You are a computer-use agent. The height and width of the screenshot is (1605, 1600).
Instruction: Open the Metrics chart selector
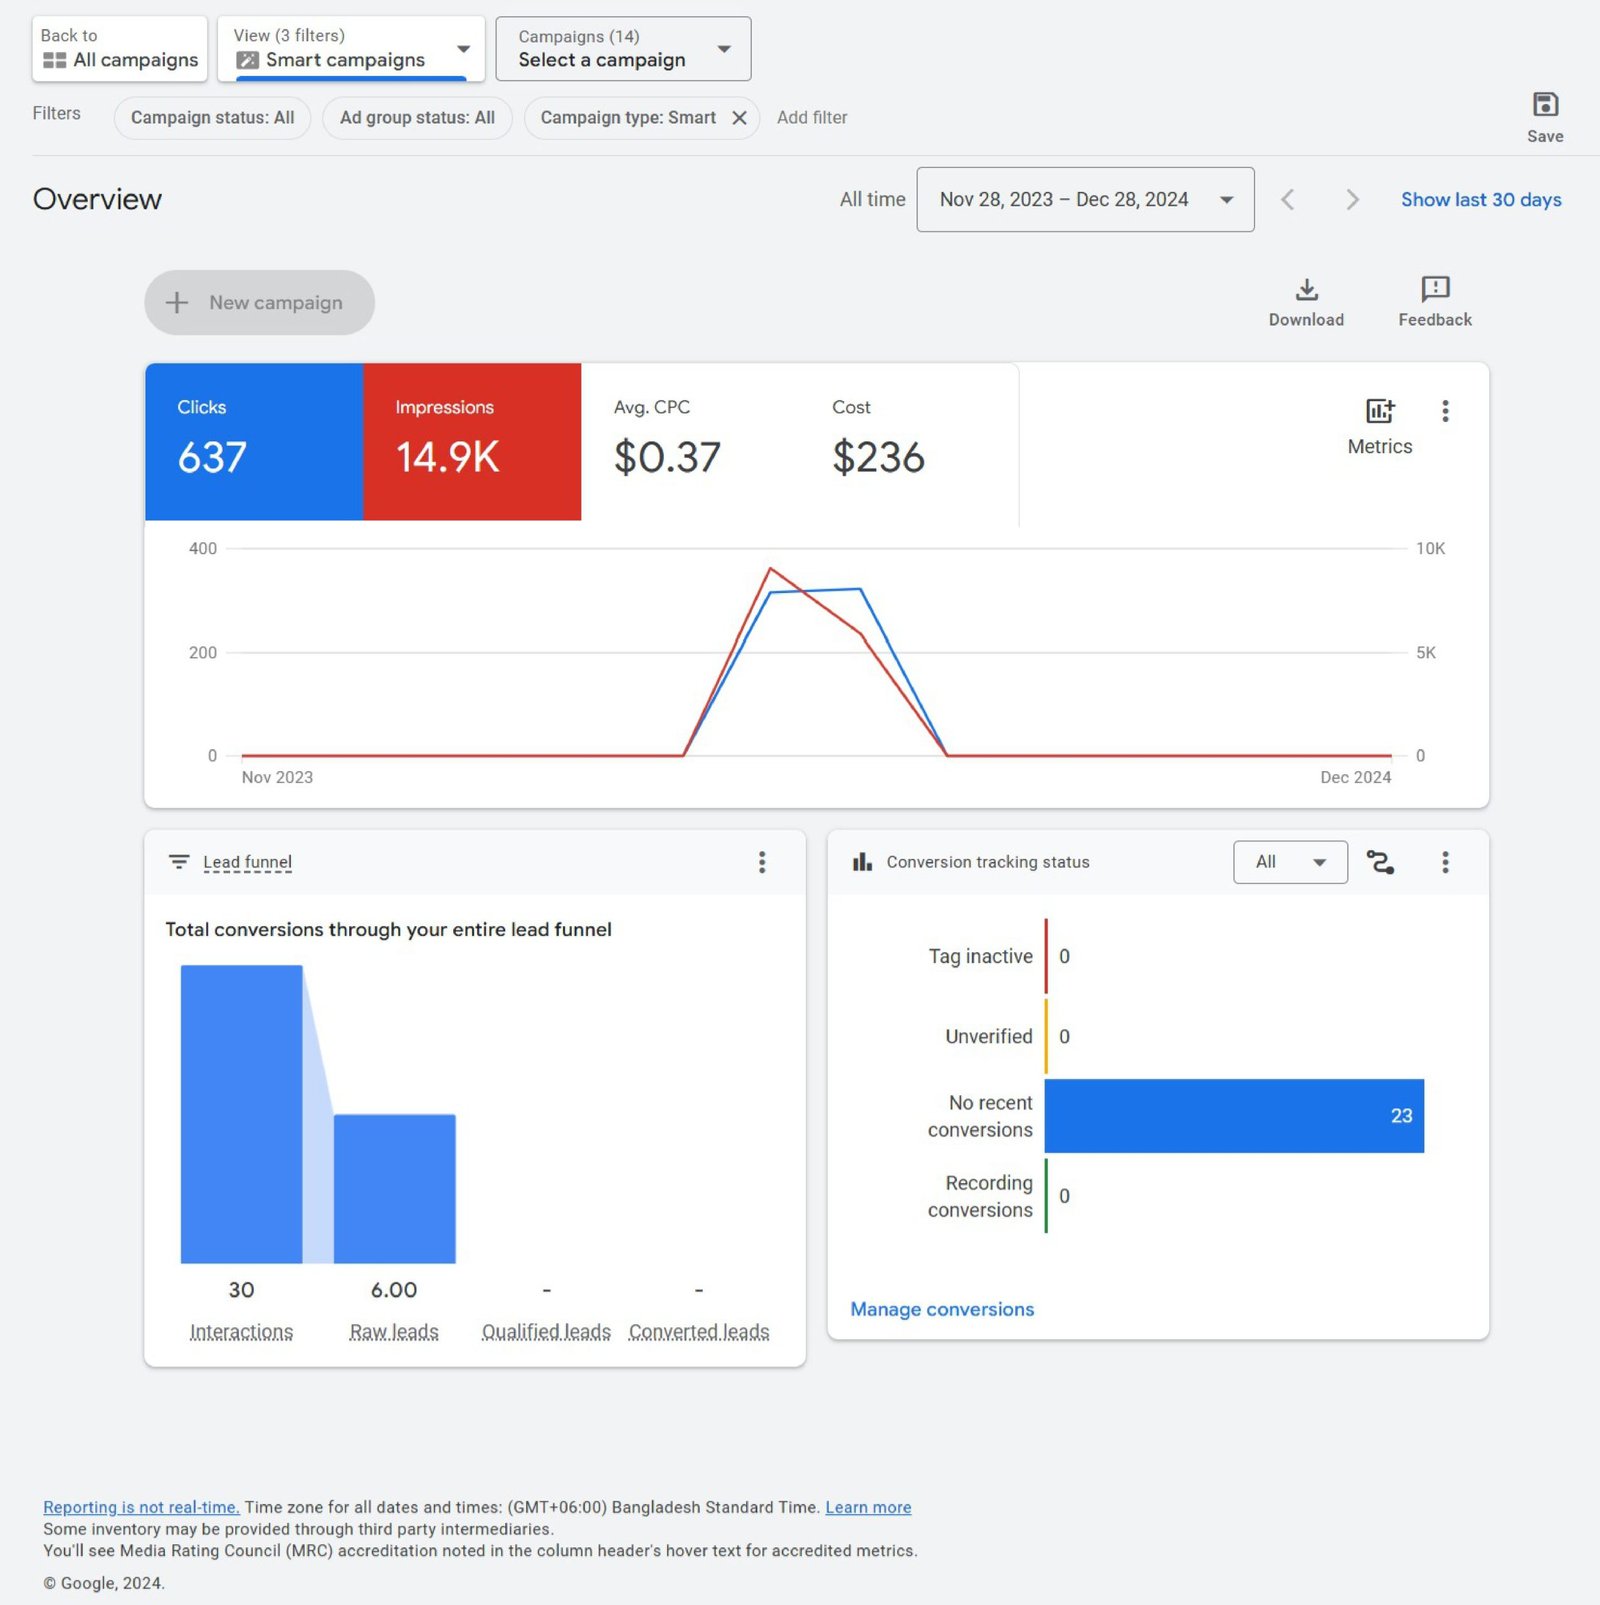(x=1379, y=425)
